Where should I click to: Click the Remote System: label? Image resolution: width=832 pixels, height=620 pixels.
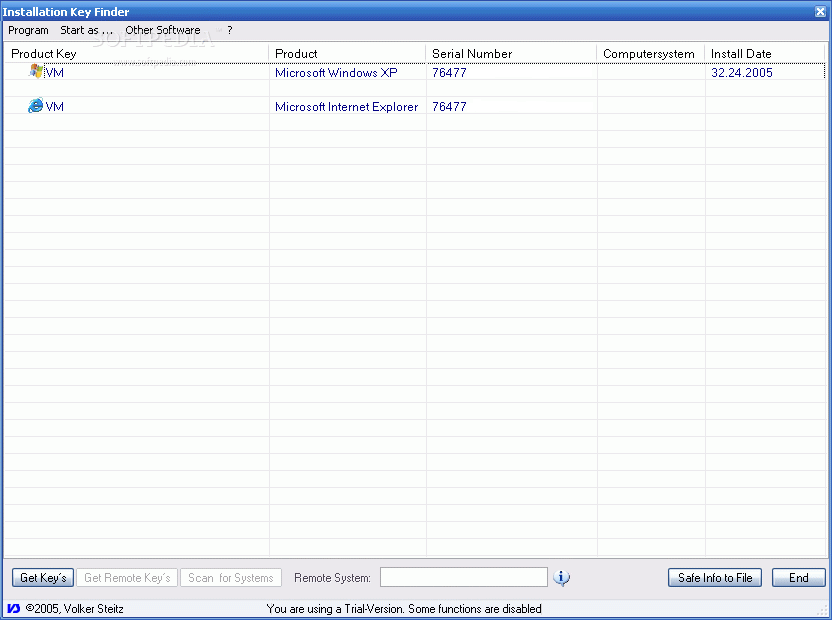[x=332, y=578]
